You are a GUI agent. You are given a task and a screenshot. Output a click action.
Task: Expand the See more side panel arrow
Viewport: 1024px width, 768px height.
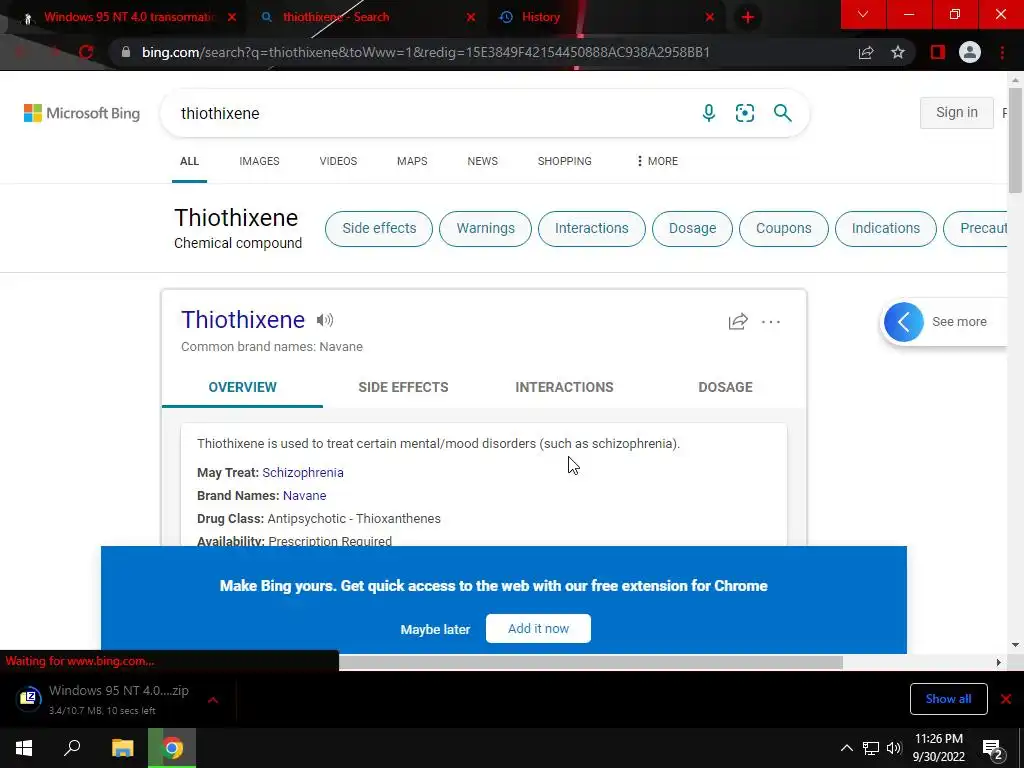click(904, 322)
